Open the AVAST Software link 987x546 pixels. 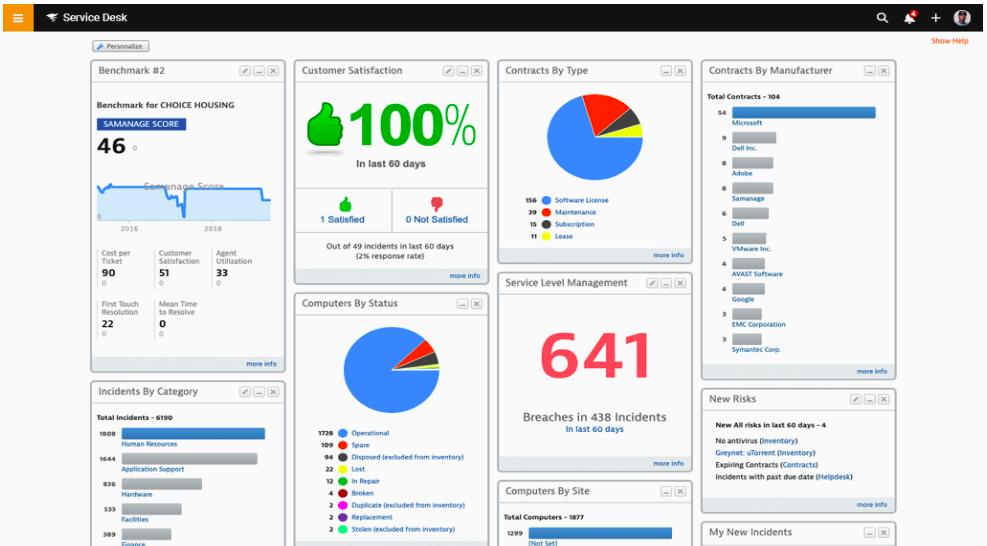757,274
